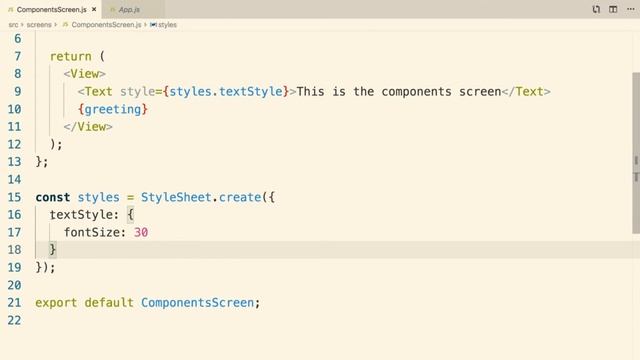
Task: Click the open changes compare icon
Action: click(596, 9)
